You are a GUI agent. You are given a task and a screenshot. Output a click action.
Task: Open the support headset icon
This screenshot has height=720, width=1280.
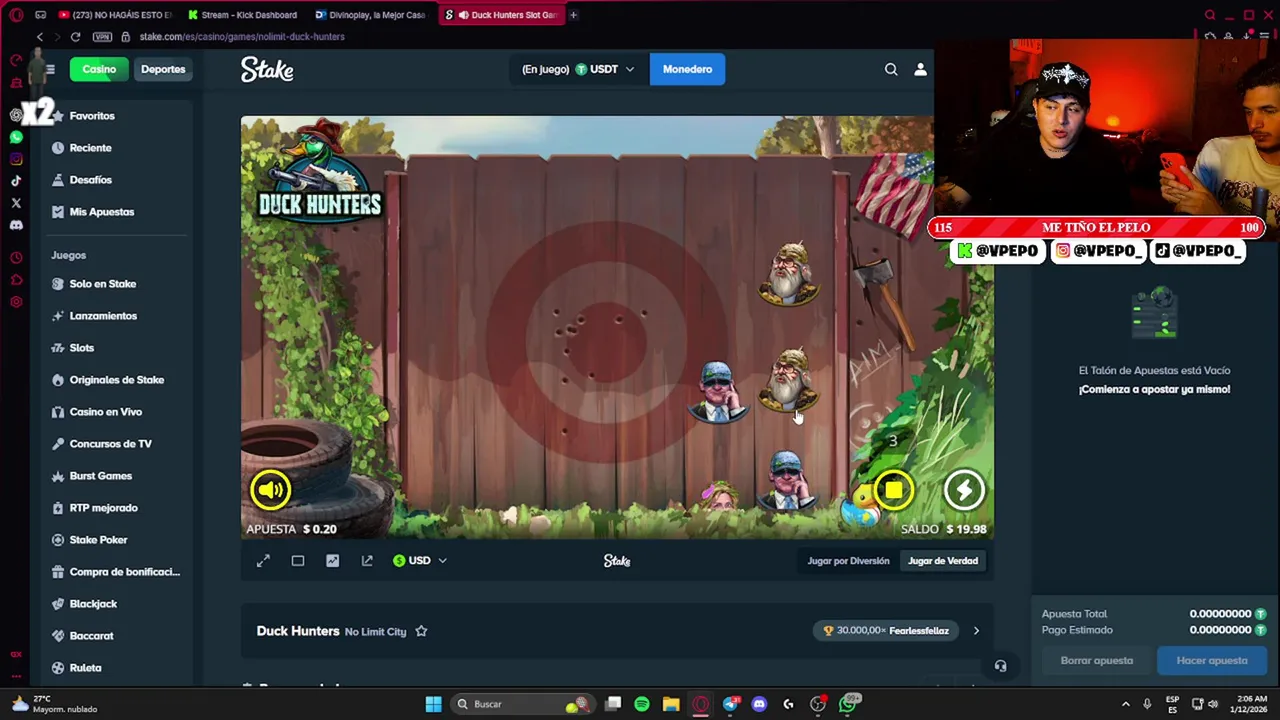(1000, 666)
